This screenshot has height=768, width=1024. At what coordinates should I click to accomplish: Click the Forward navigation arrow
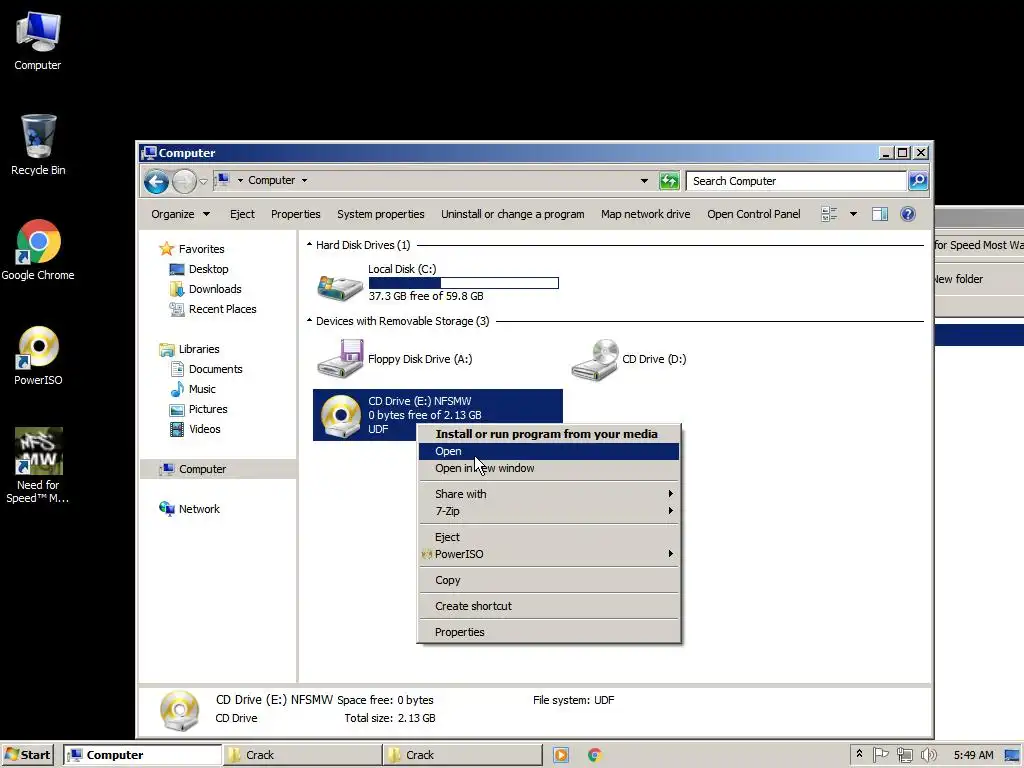tap(184, 181)
